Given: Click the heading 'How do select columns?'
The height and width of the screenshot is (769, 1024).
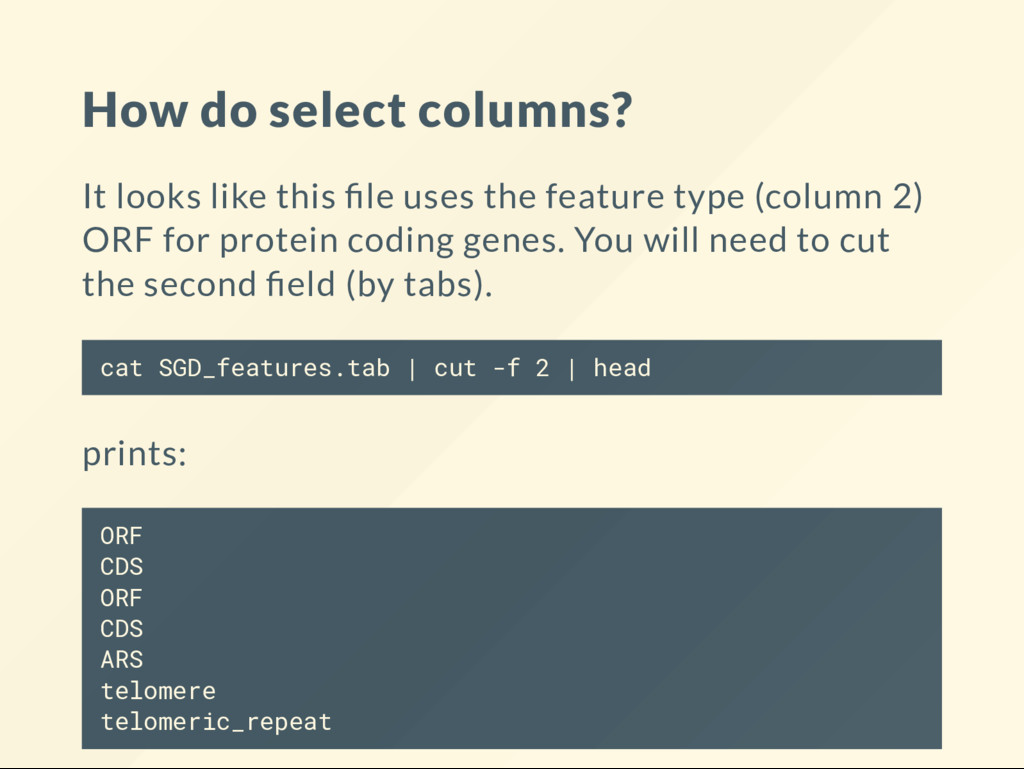Looking at the screenshot, I should pos(357,110).
